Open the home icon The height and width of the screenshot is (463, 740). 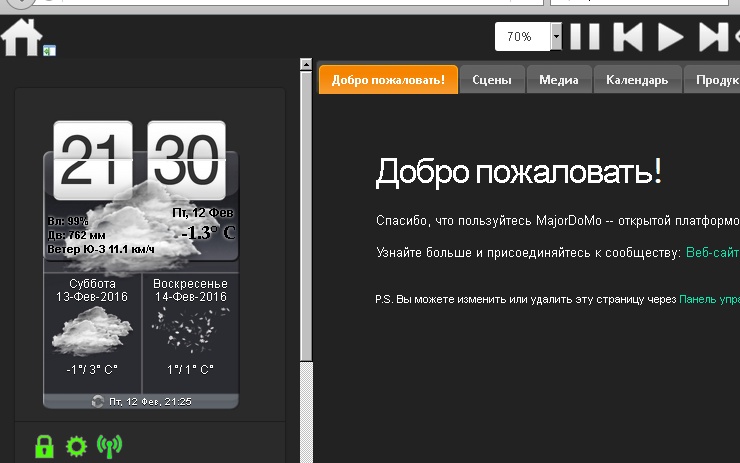[x=22, y=37]
